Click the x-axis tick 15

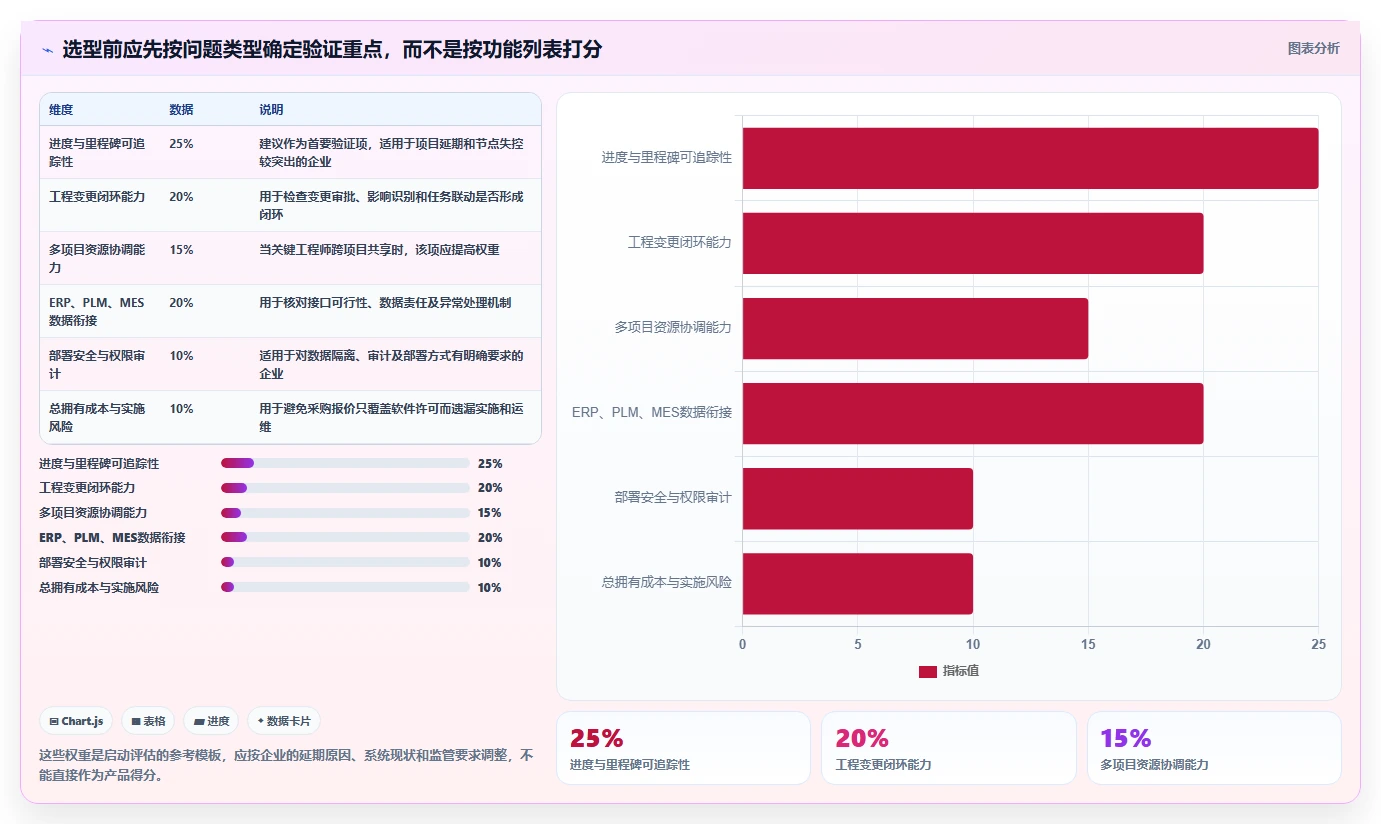coord(1088,645)
